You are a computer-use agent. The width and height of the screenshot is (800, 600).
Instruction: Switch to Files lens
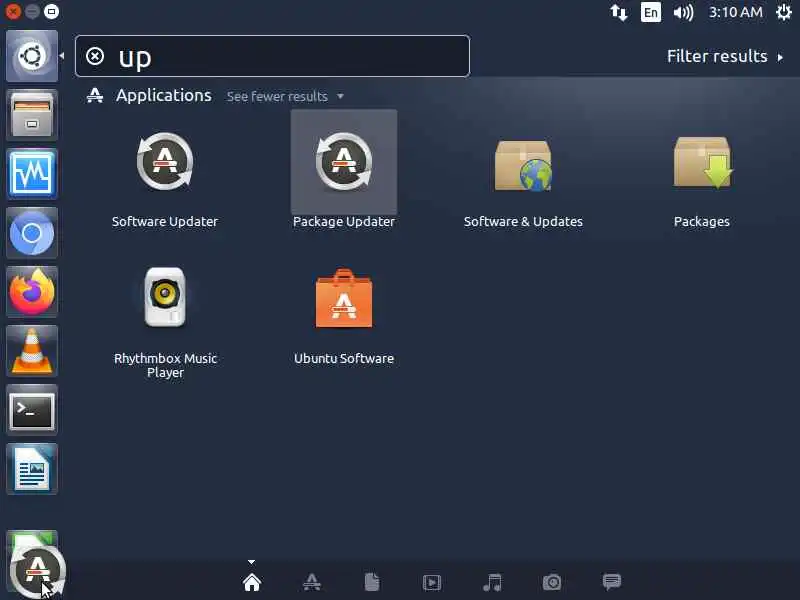click(x=372, y=582)
